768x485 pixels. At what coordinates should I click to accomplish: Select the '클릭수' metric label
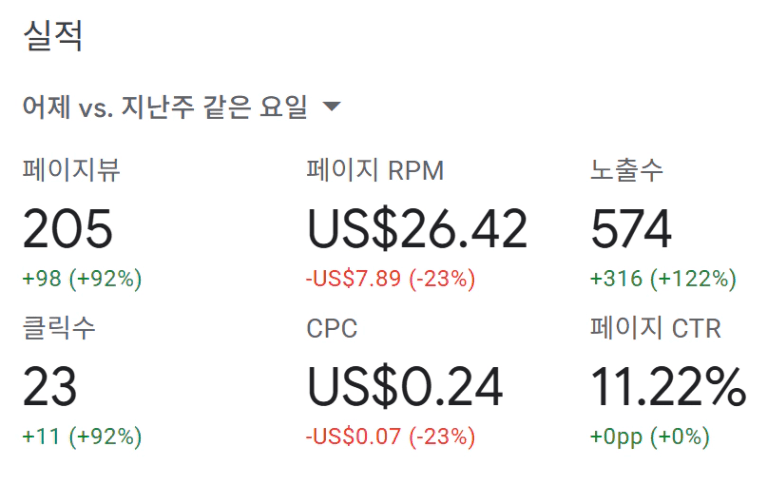tap(59, 329)
